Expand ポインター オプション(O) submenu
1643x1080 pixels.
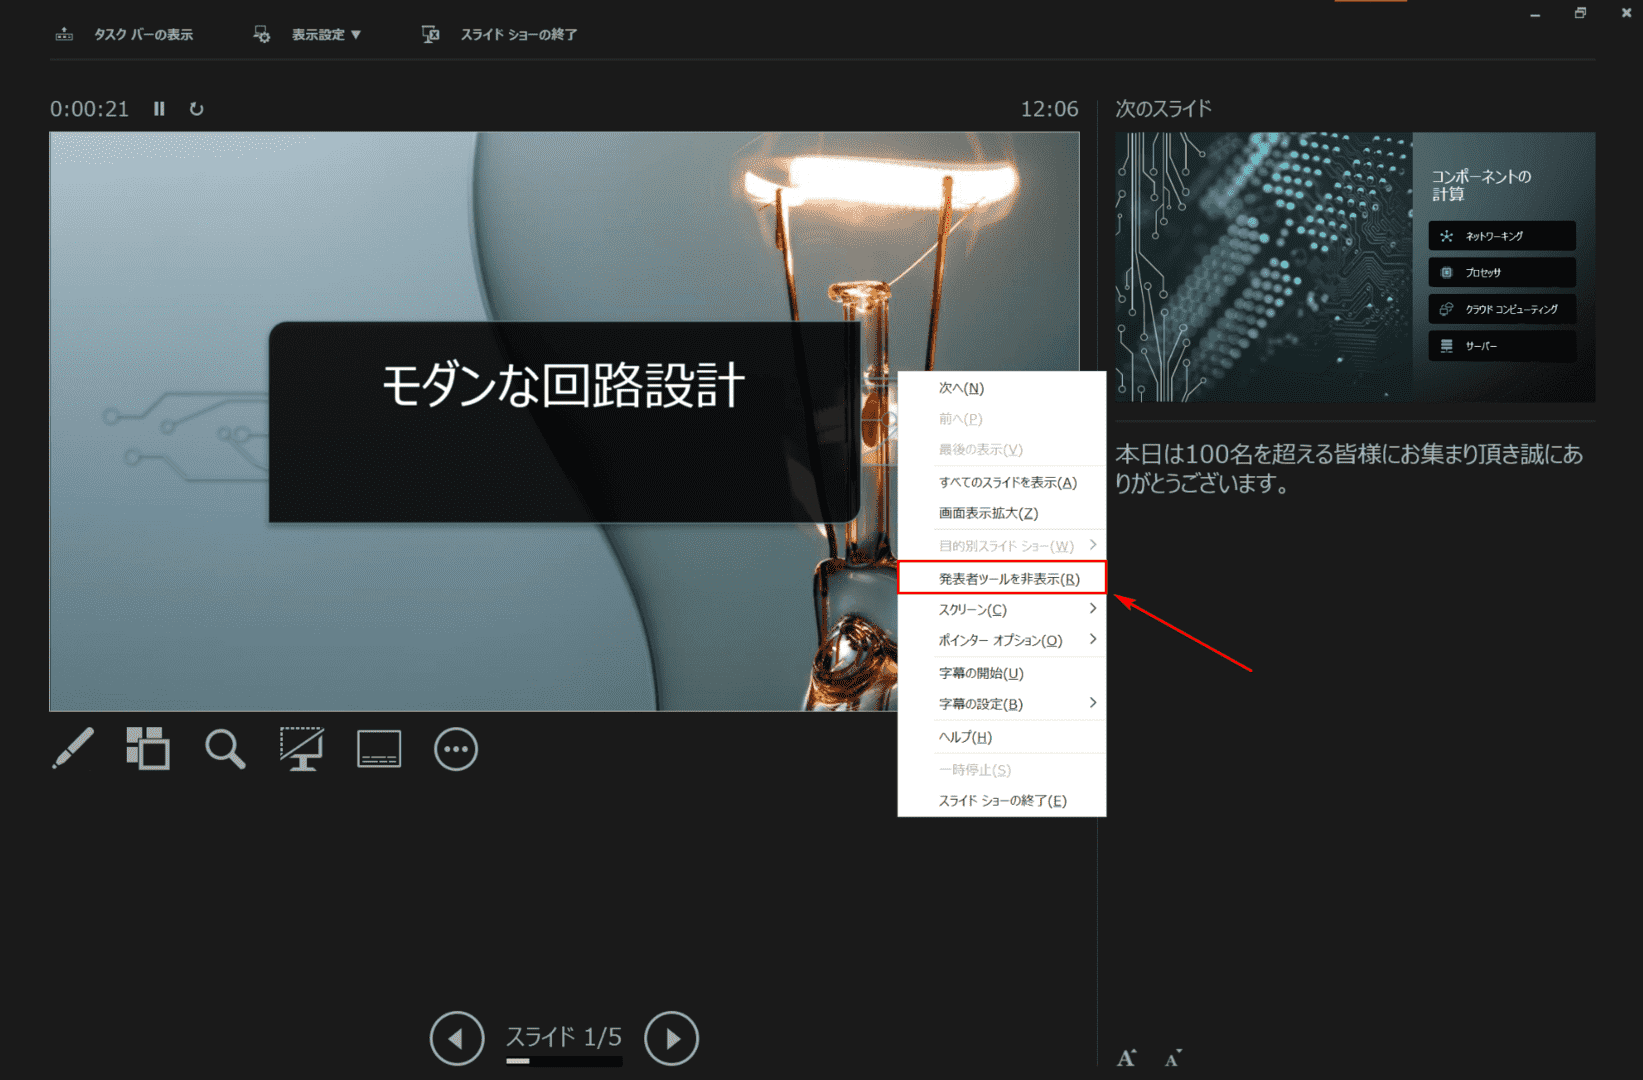[x=1002, y=640]
